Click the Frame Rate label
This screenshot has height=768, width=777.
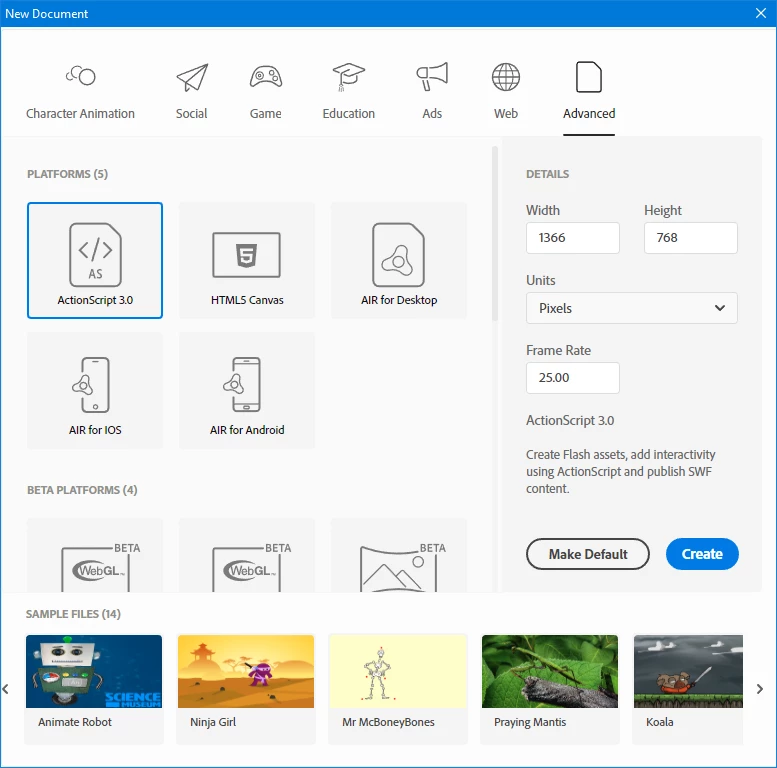click(x=558, y=350)
